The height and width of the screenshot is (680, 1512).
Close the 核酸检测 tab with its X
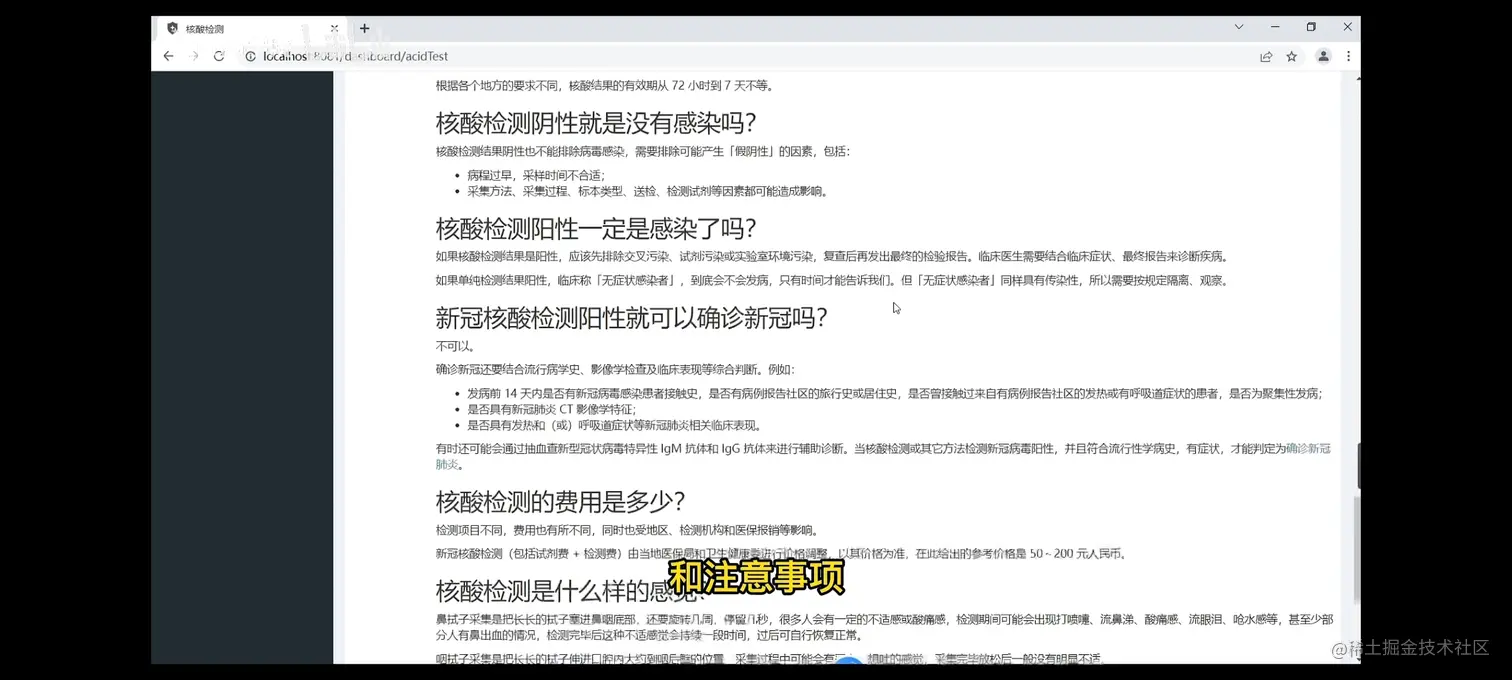[x=334, y=29]
